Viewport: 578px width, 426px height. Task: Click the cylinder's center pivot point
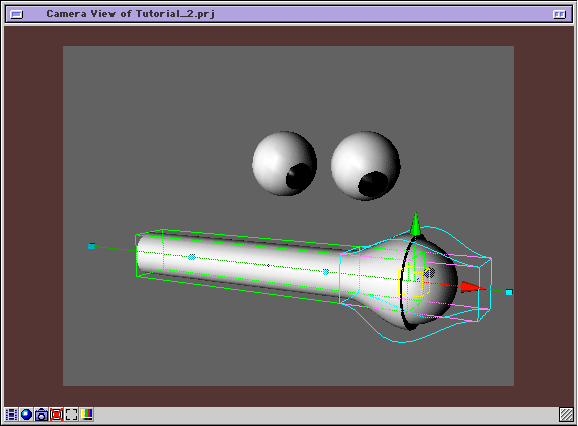tap(268, 265)
